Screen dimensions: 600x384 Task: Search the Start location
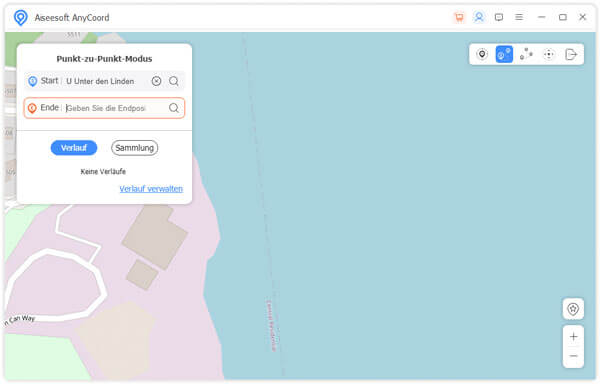174,81
